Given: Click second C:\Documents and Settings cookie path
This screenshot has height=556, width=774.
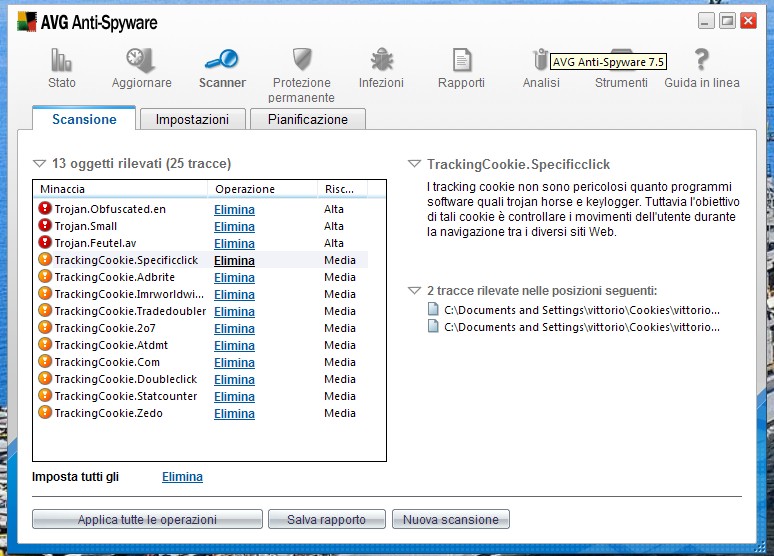Looking at the screenshot, I should tap(582, 327).
